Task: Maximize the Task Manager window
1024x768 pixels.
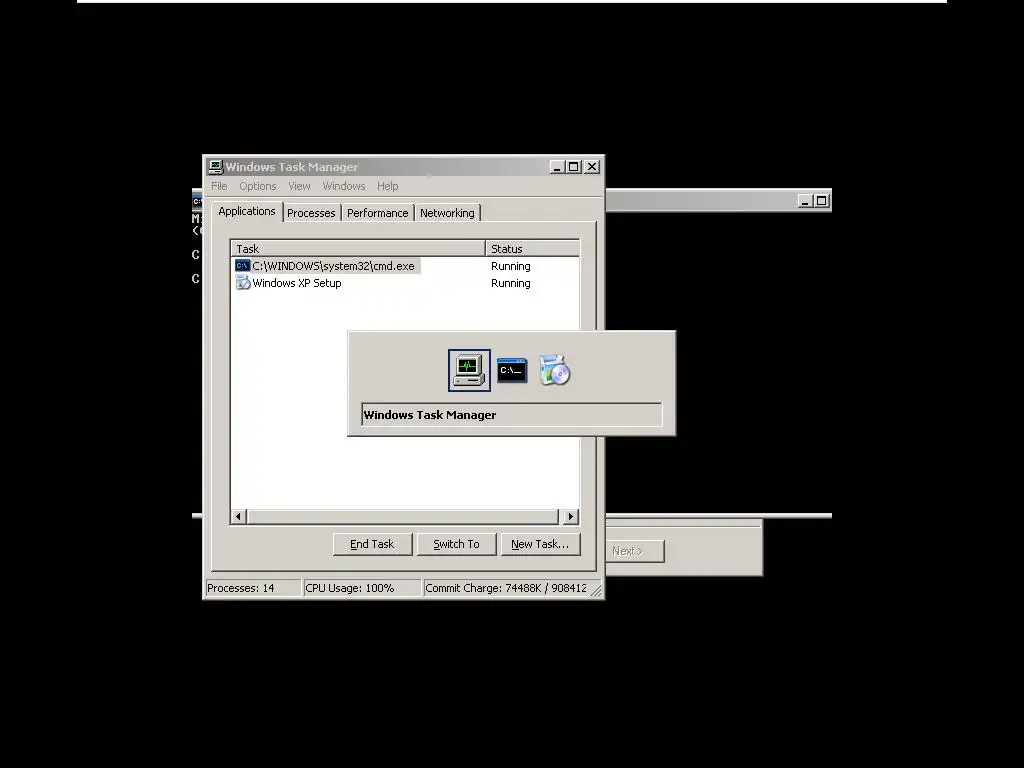Action: click(573, 167)
